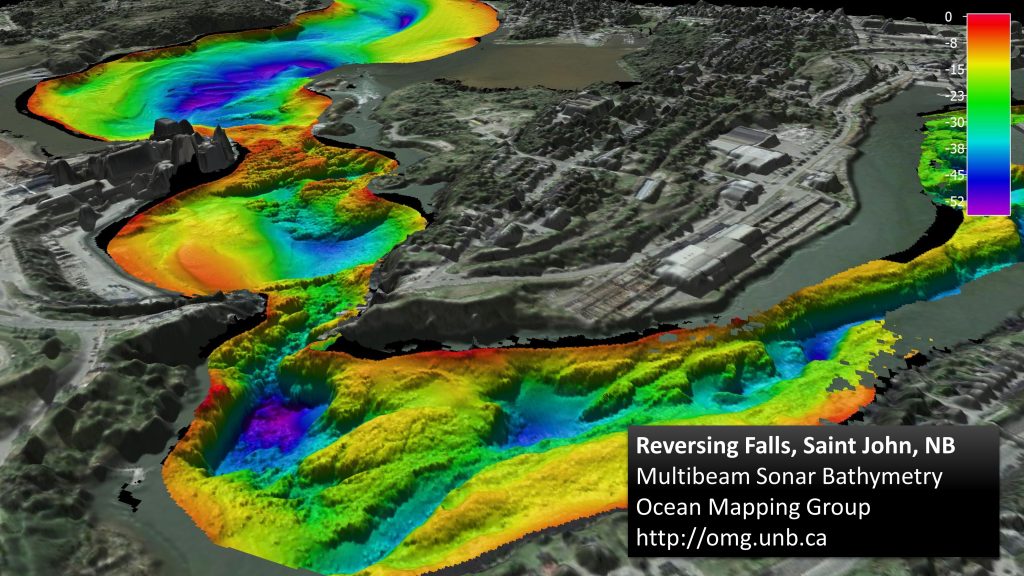The width and height of the screenshot is (1024, 576).
Task: Click the "Ocean Mapping Group" text
Action: tap(753, 508)
